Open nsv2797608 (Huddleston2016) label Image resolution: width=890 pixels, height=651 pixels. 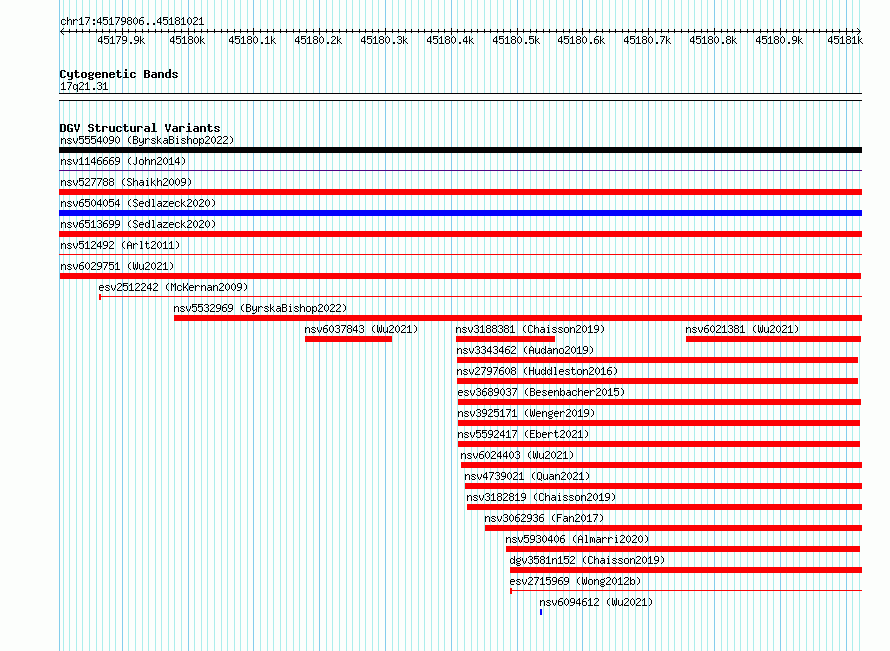pos(537,371)
